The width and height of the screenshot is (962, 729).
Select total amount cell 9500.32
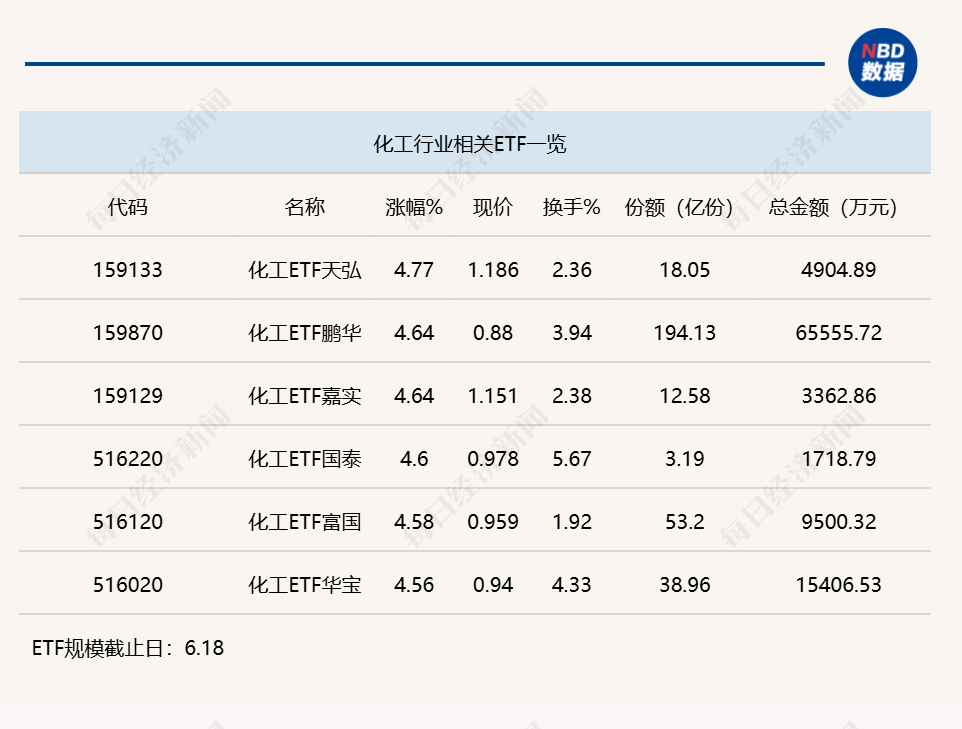tap(839, 522)
